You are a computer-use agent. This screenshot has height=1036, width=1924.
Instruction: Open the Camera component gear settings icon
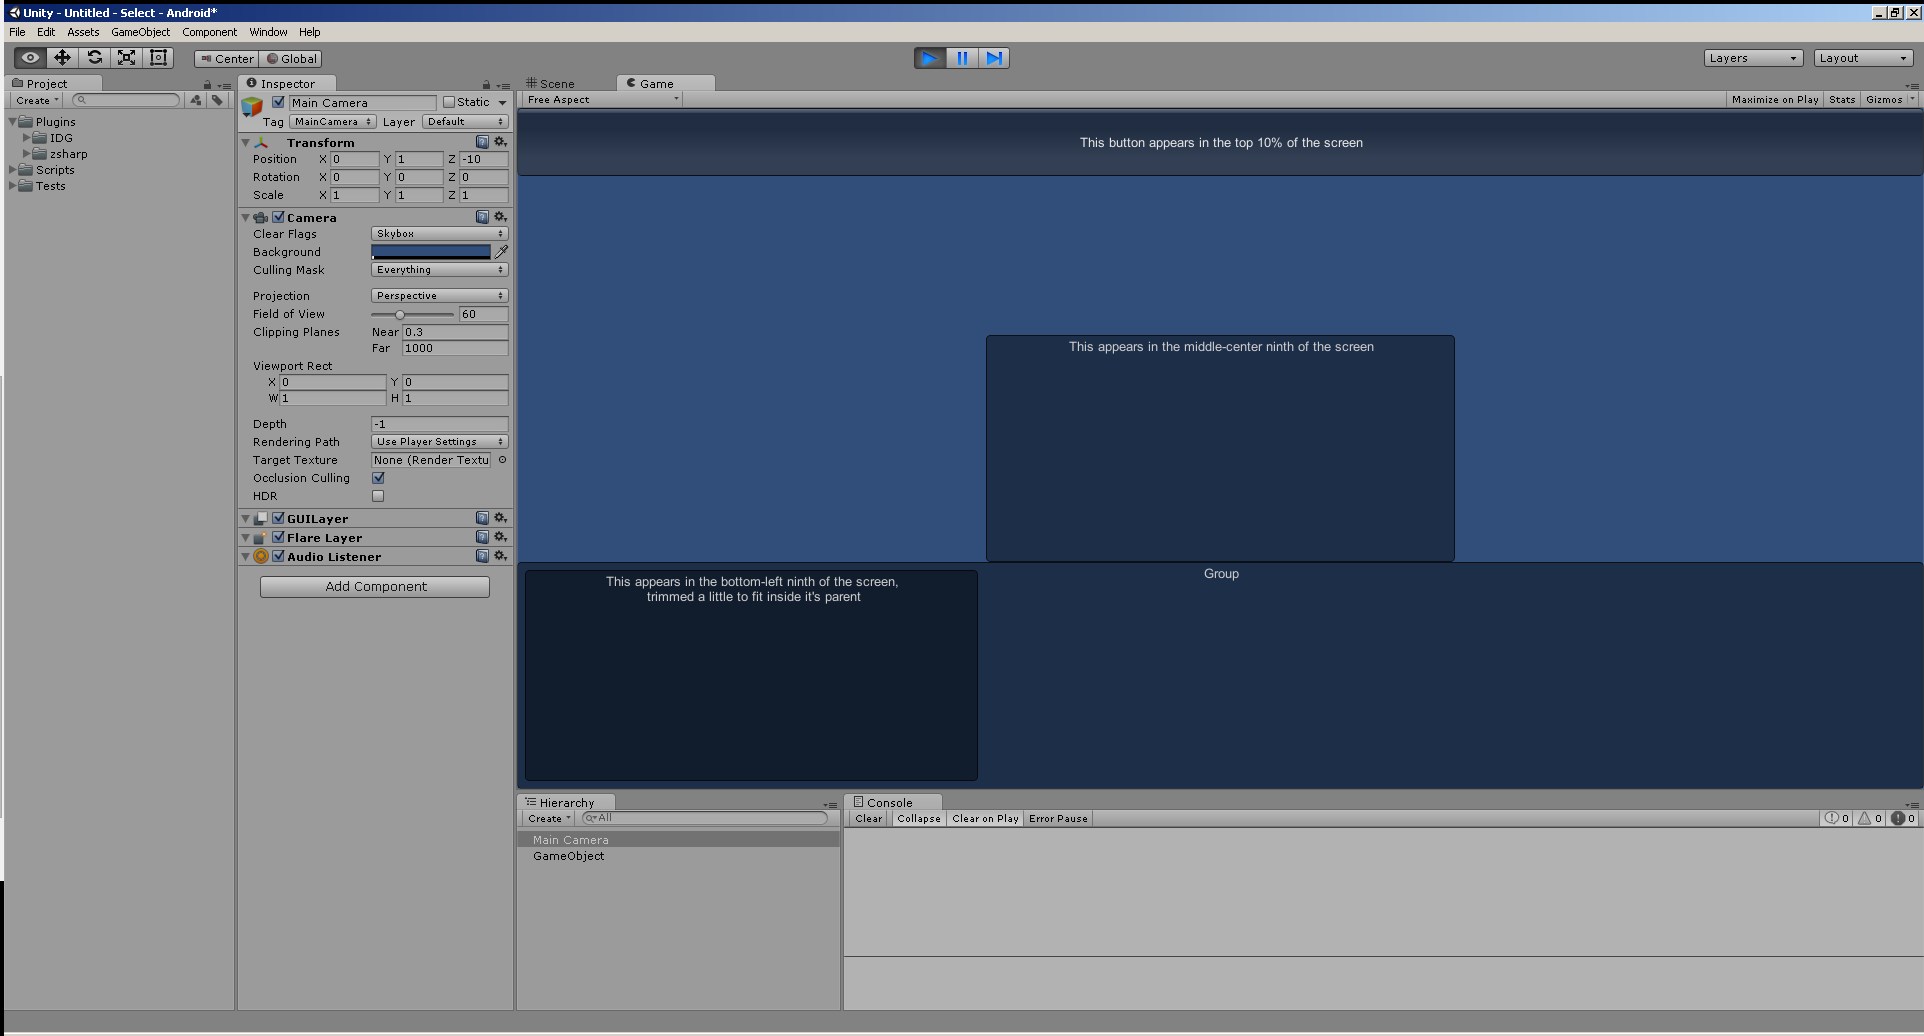500,217
